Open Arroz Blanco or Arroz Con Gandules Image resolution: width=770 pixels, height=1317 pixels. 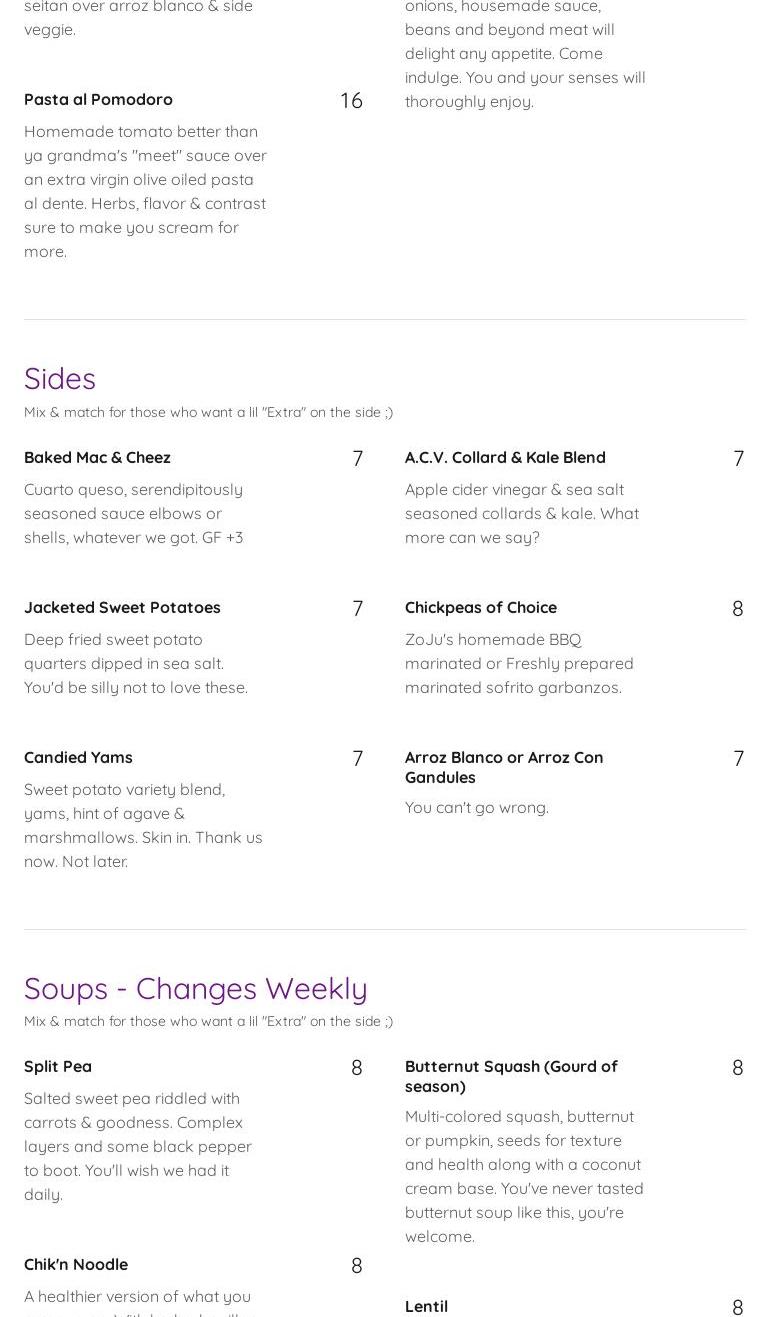503,766
